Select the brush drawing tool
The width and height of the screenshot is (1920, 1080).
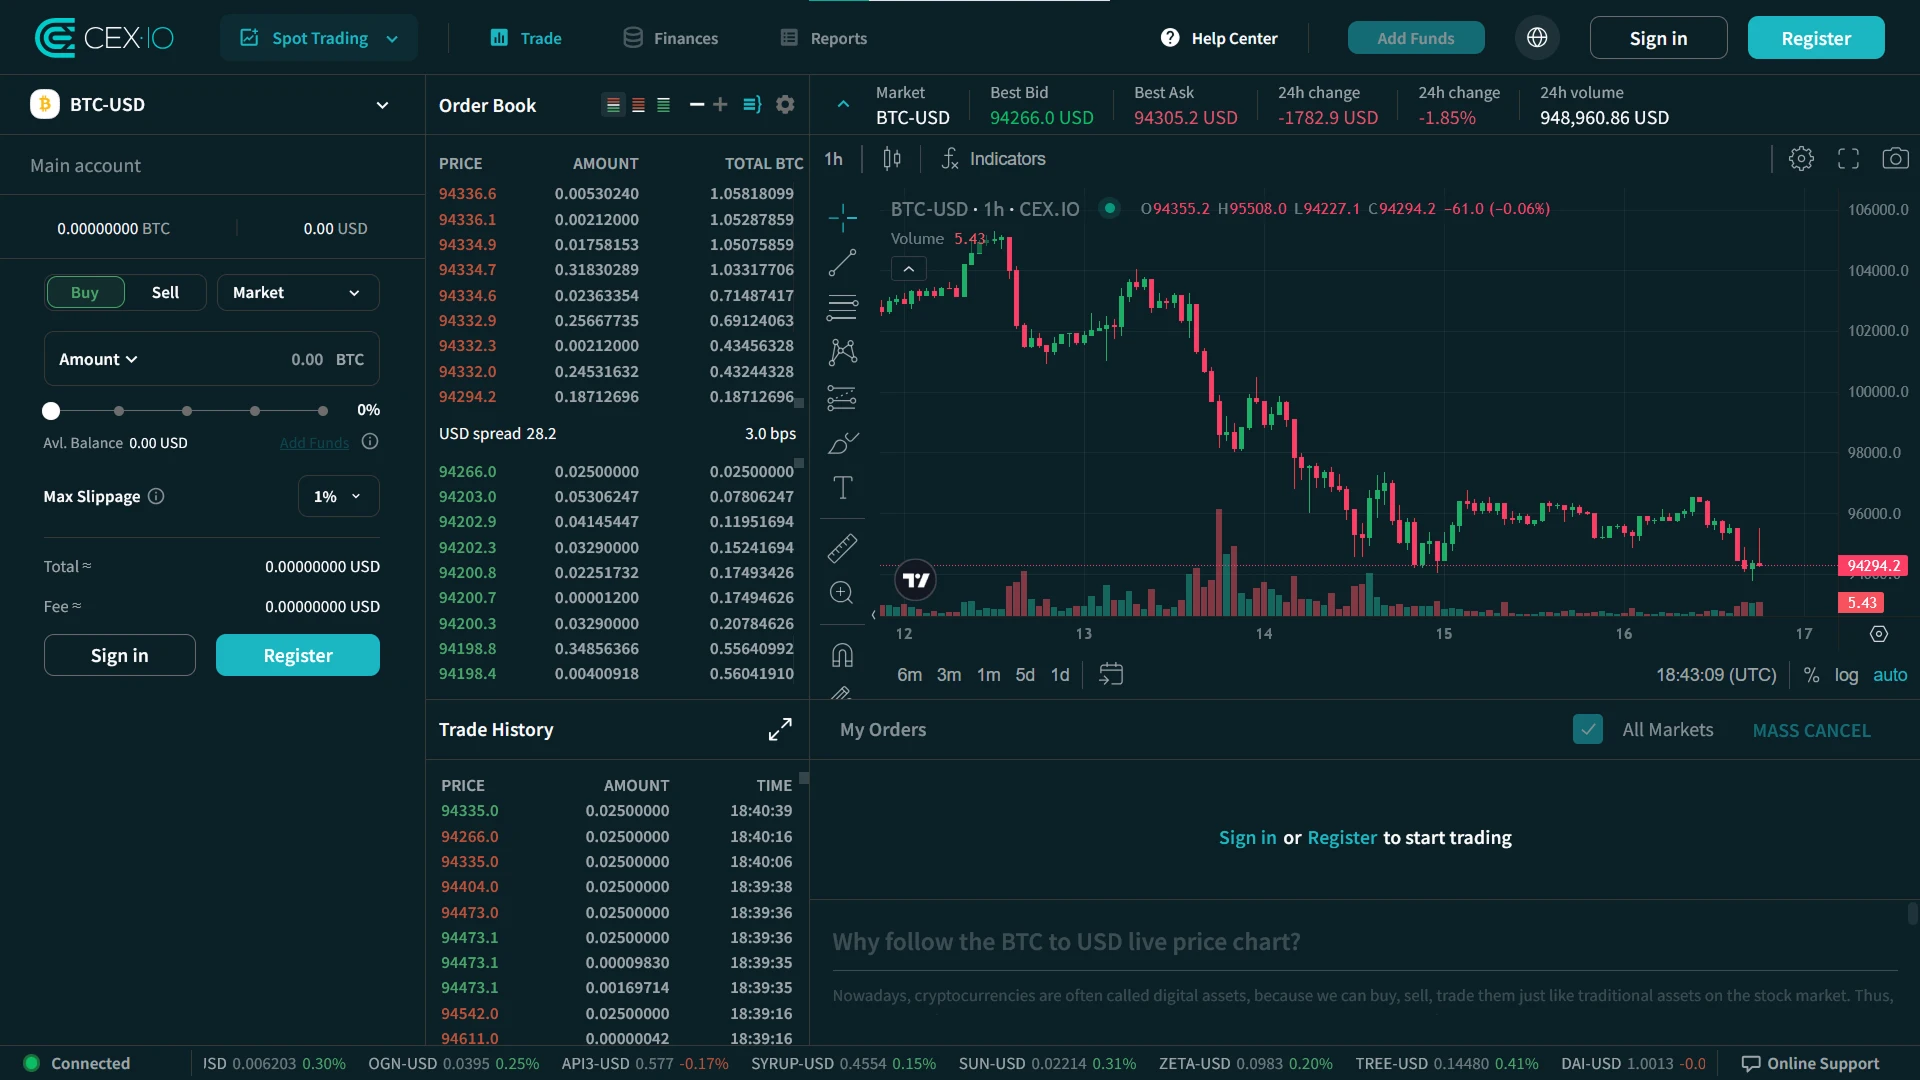pyautogui.click(x=843, y=442)
